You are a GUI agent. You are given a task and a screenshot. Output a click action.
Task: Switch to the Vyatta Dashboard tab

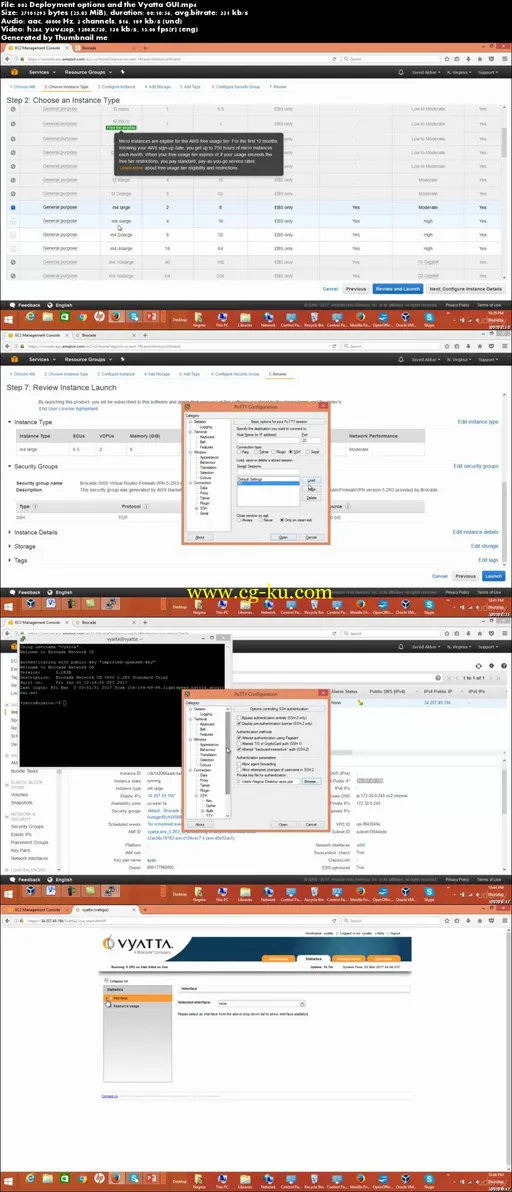click(277, 959)
